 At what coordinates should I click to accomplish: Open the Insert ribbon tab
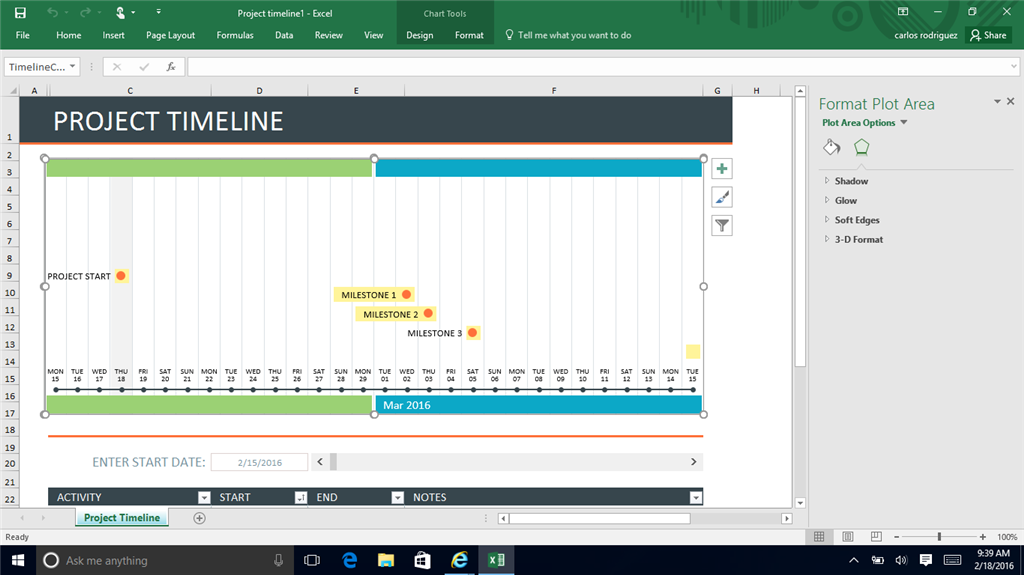(x=113, y=35)
